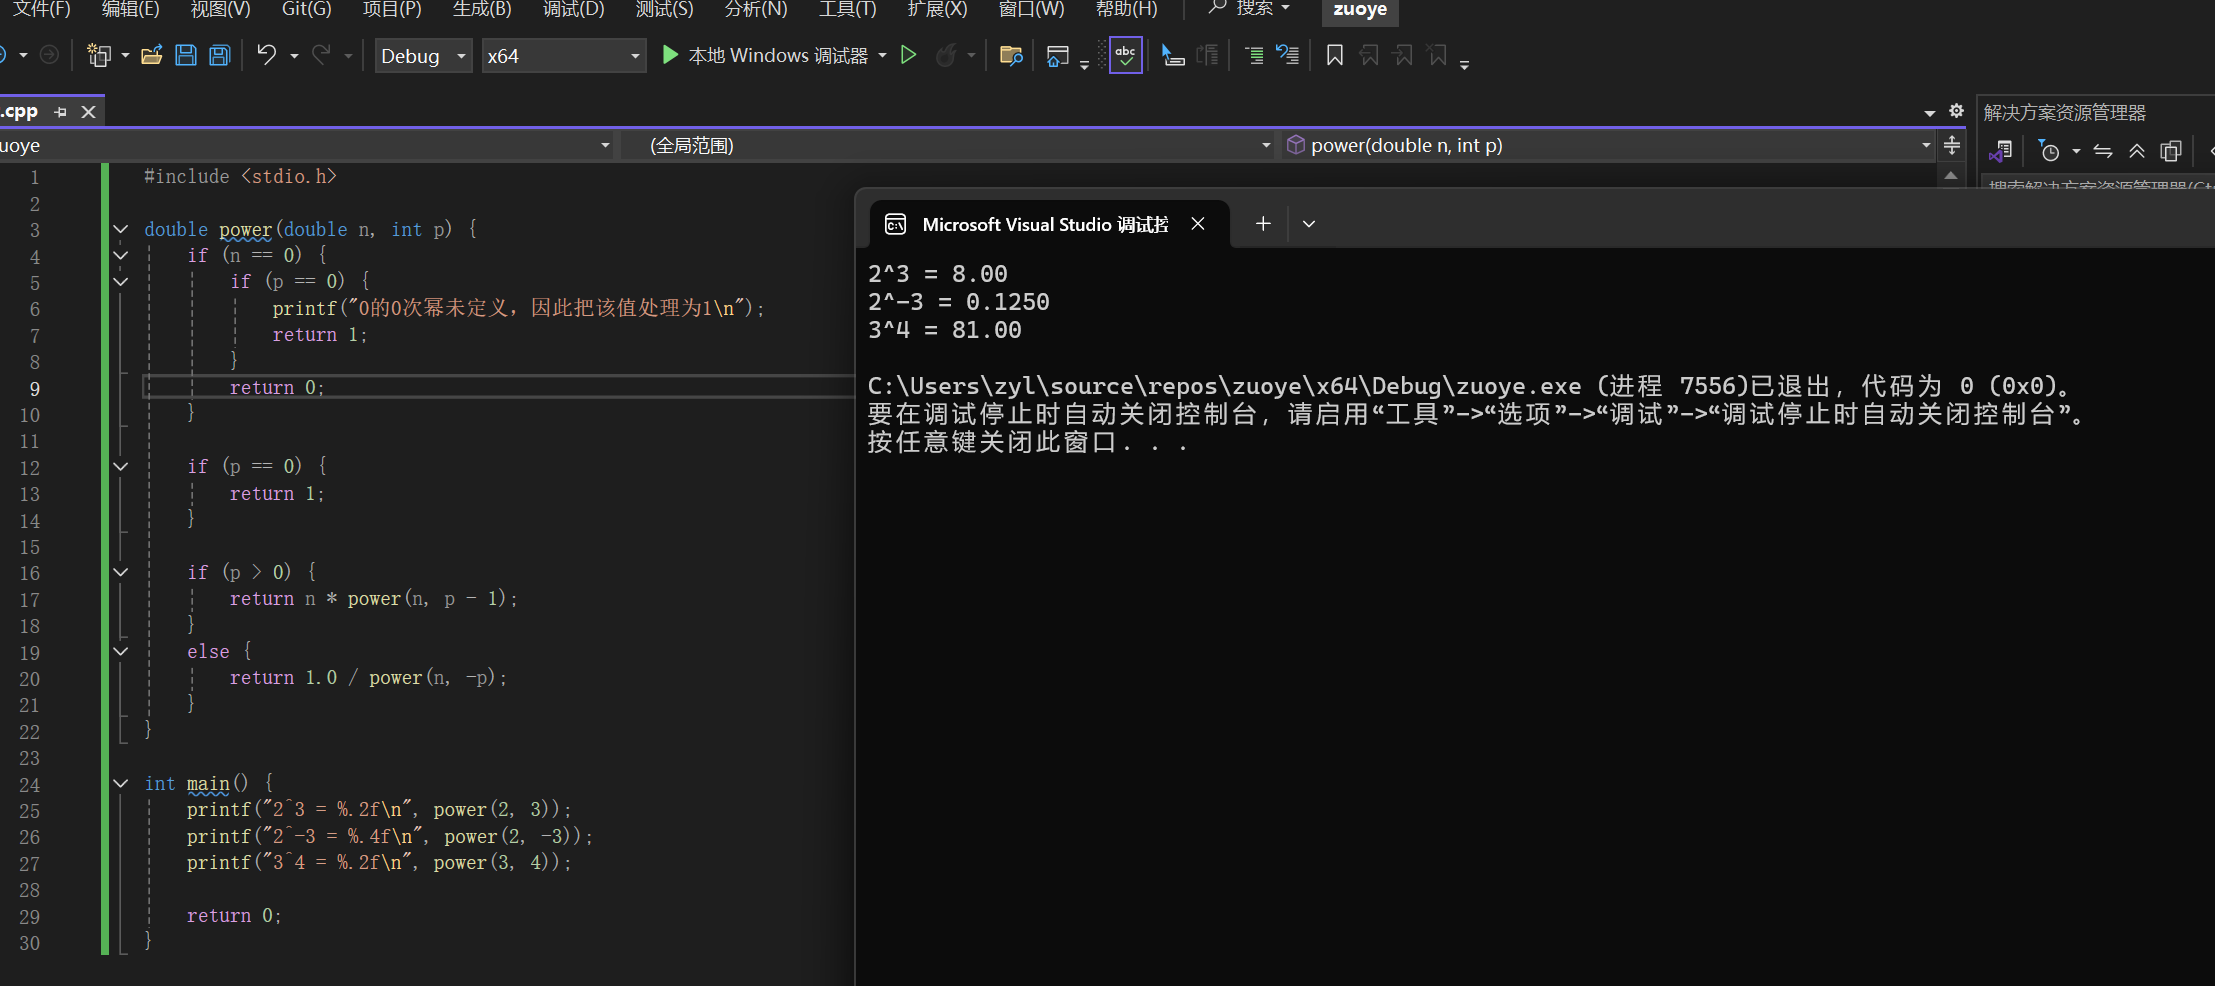Open the undo history dropdown arrow
The width and height of the screenshot is (2215, 986).
point(294,55)
